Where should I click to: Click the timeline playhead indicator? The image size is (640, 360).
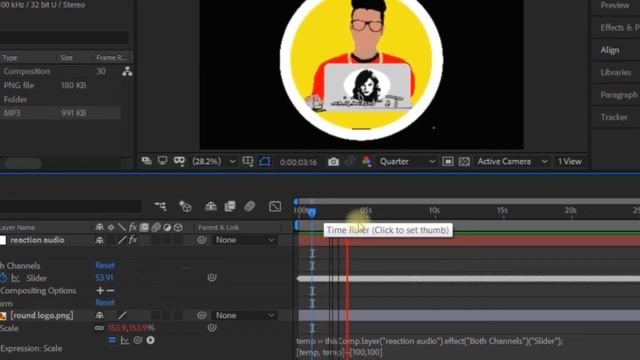[311, 213]
